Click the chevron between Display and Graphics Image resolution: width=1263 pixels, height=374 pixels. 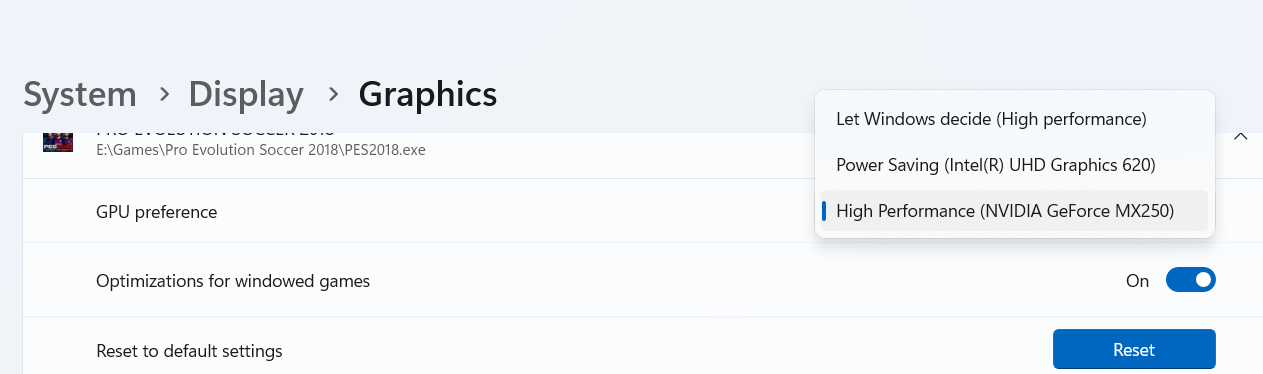point(333,94)
